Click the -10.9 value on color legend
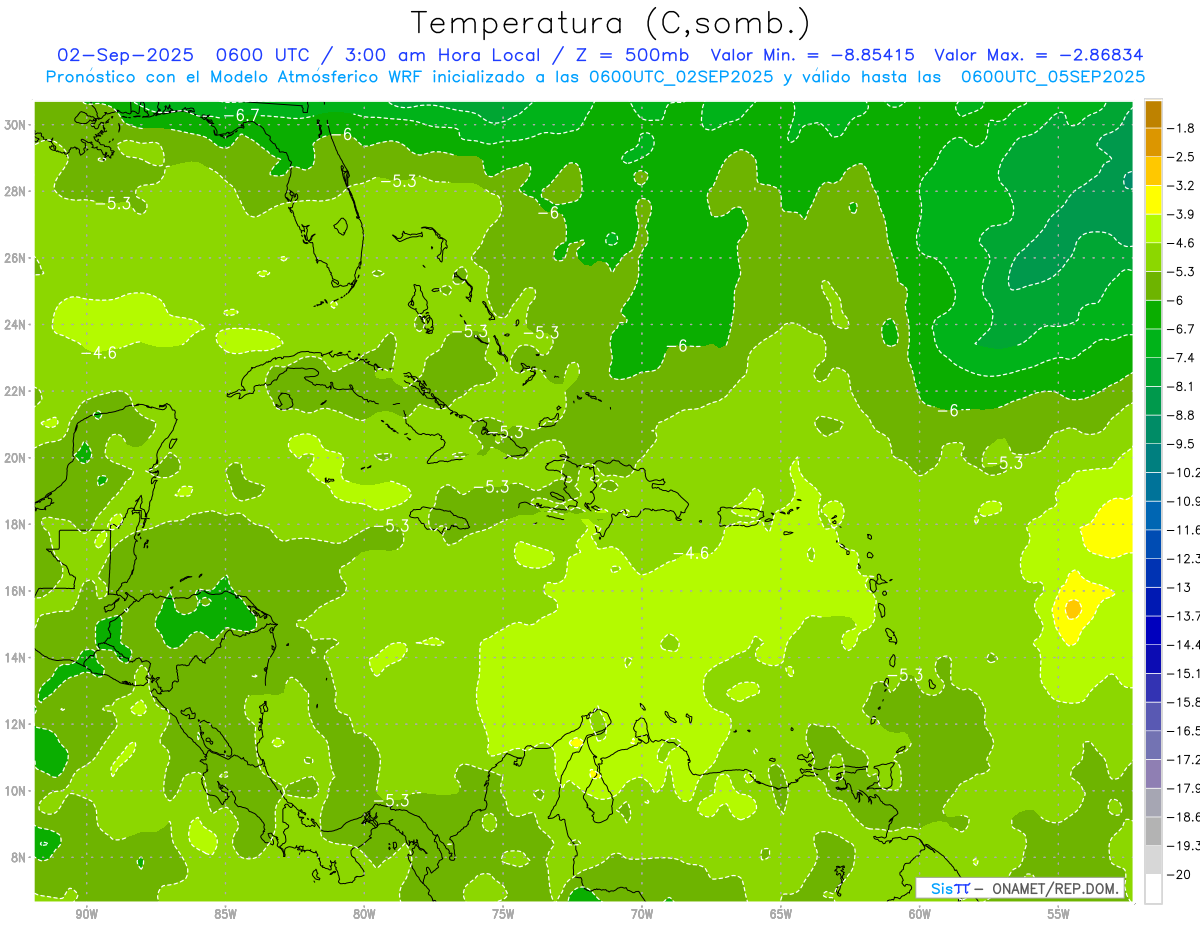Image resolution: width=1200 pixels, height=927 pixels. 1184,501
